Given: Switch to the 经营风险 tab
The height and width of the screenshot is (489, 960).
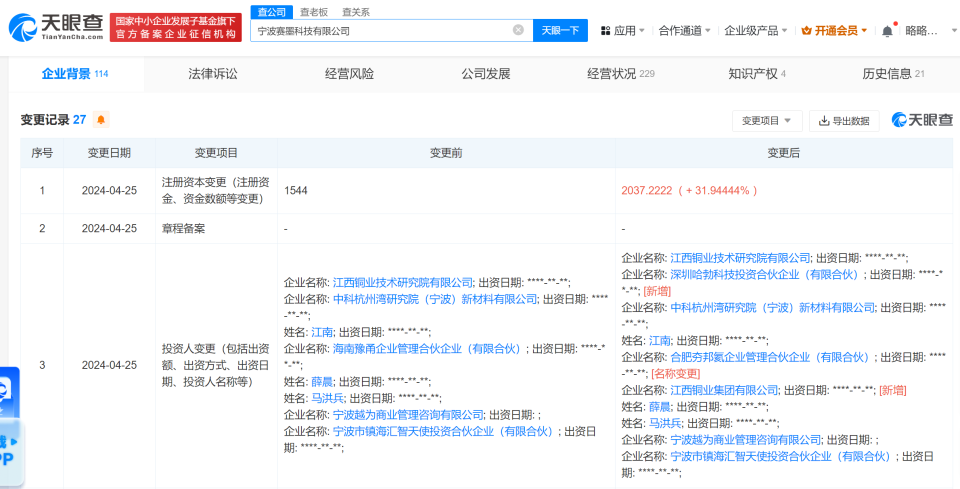Looking at the screenshot, I should point(349,74).
